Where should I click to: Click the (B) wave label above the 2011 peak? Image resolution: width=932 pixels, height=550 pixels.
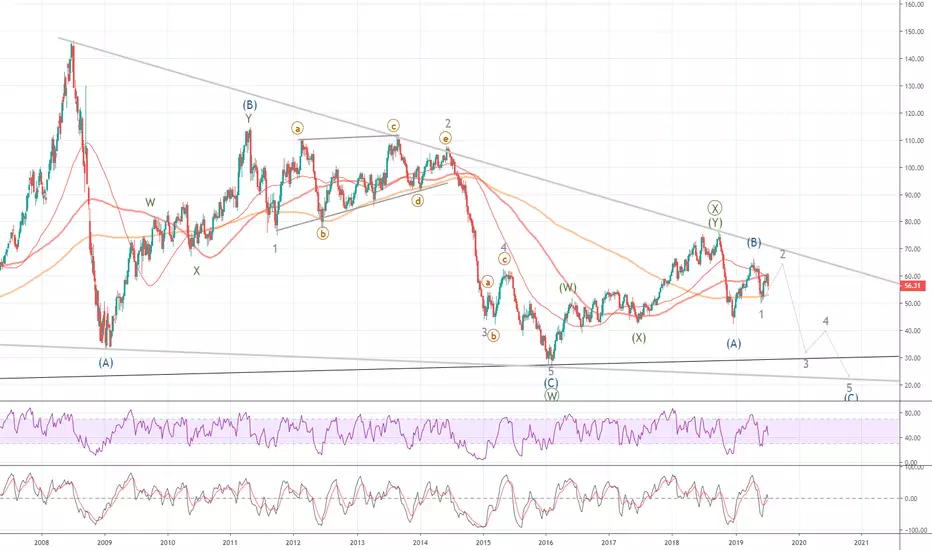249,105
